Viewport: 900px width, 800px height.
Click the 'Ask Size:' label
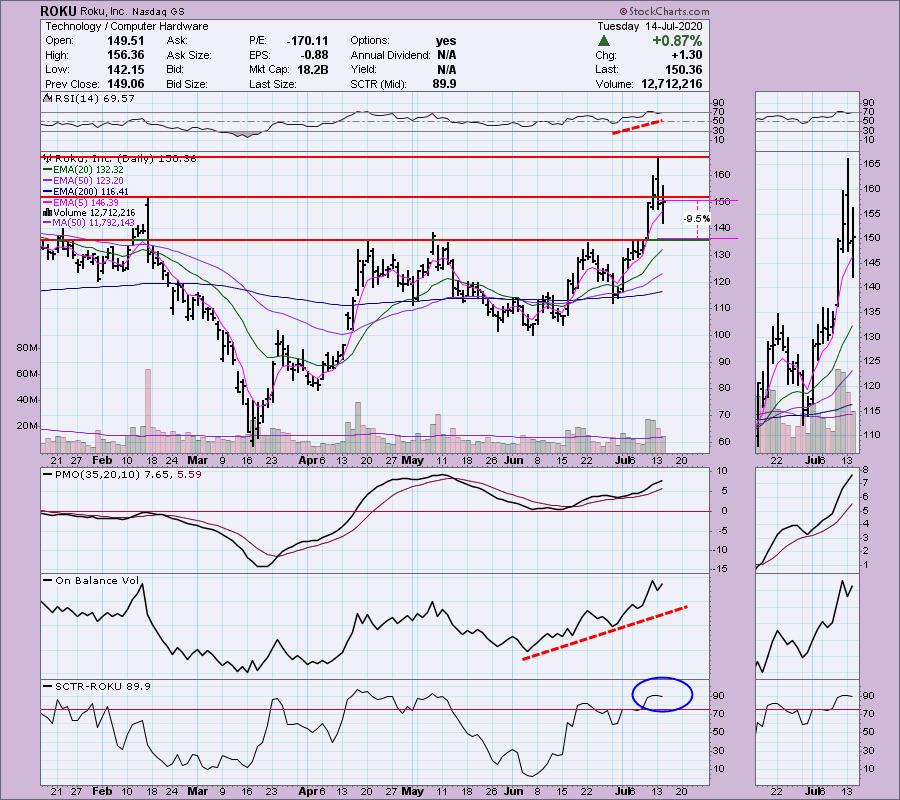point(189,56)
